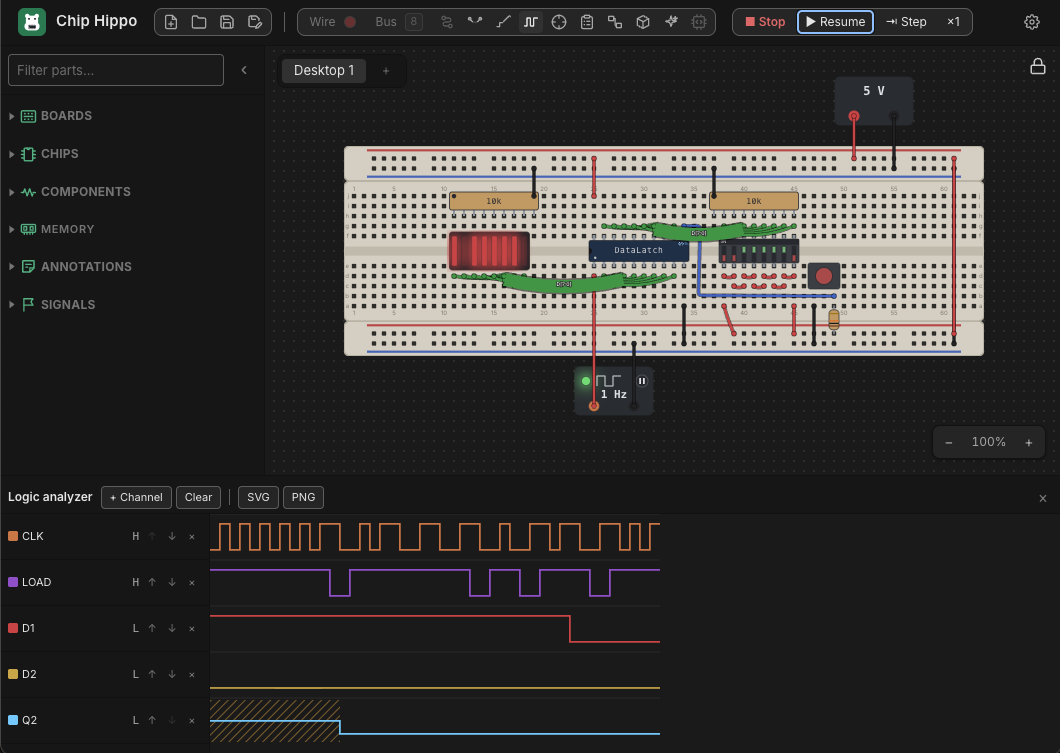Toggle the canvas lock icon
The height and width of the screenshot is (753, 1060).
click(1038, 66)
